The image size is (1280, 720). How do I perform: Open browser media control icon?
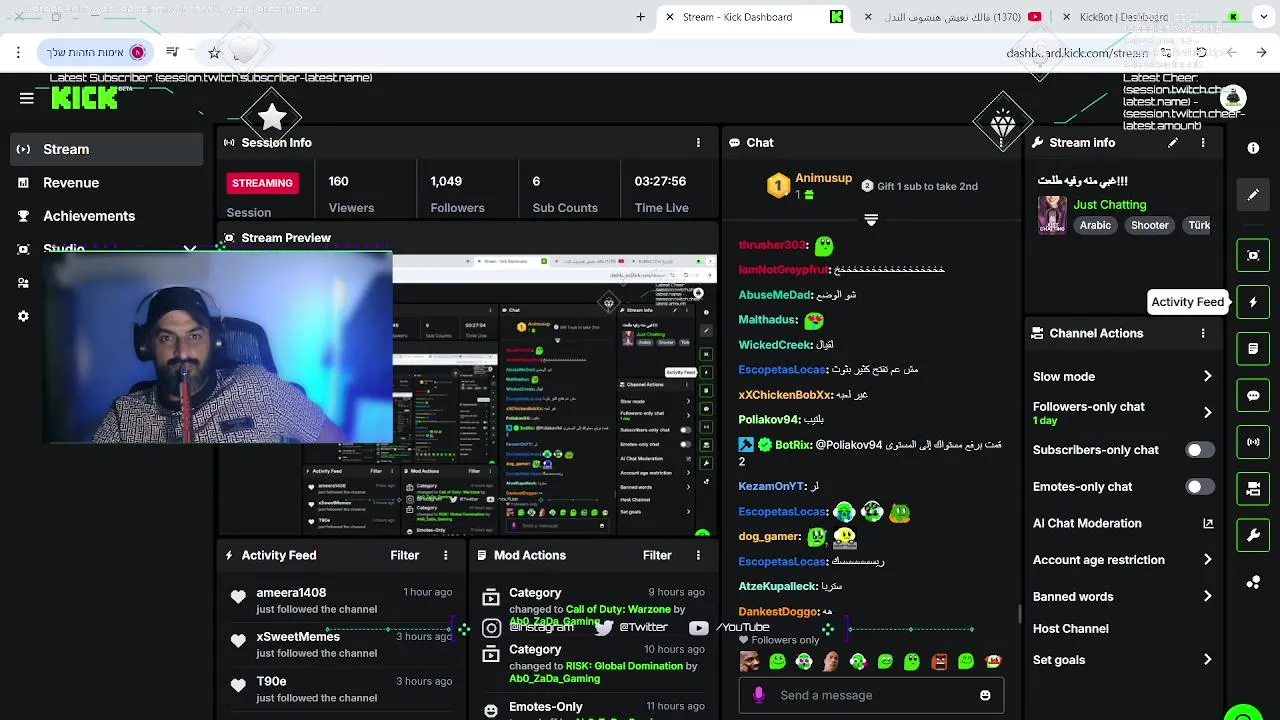[173, 52]
